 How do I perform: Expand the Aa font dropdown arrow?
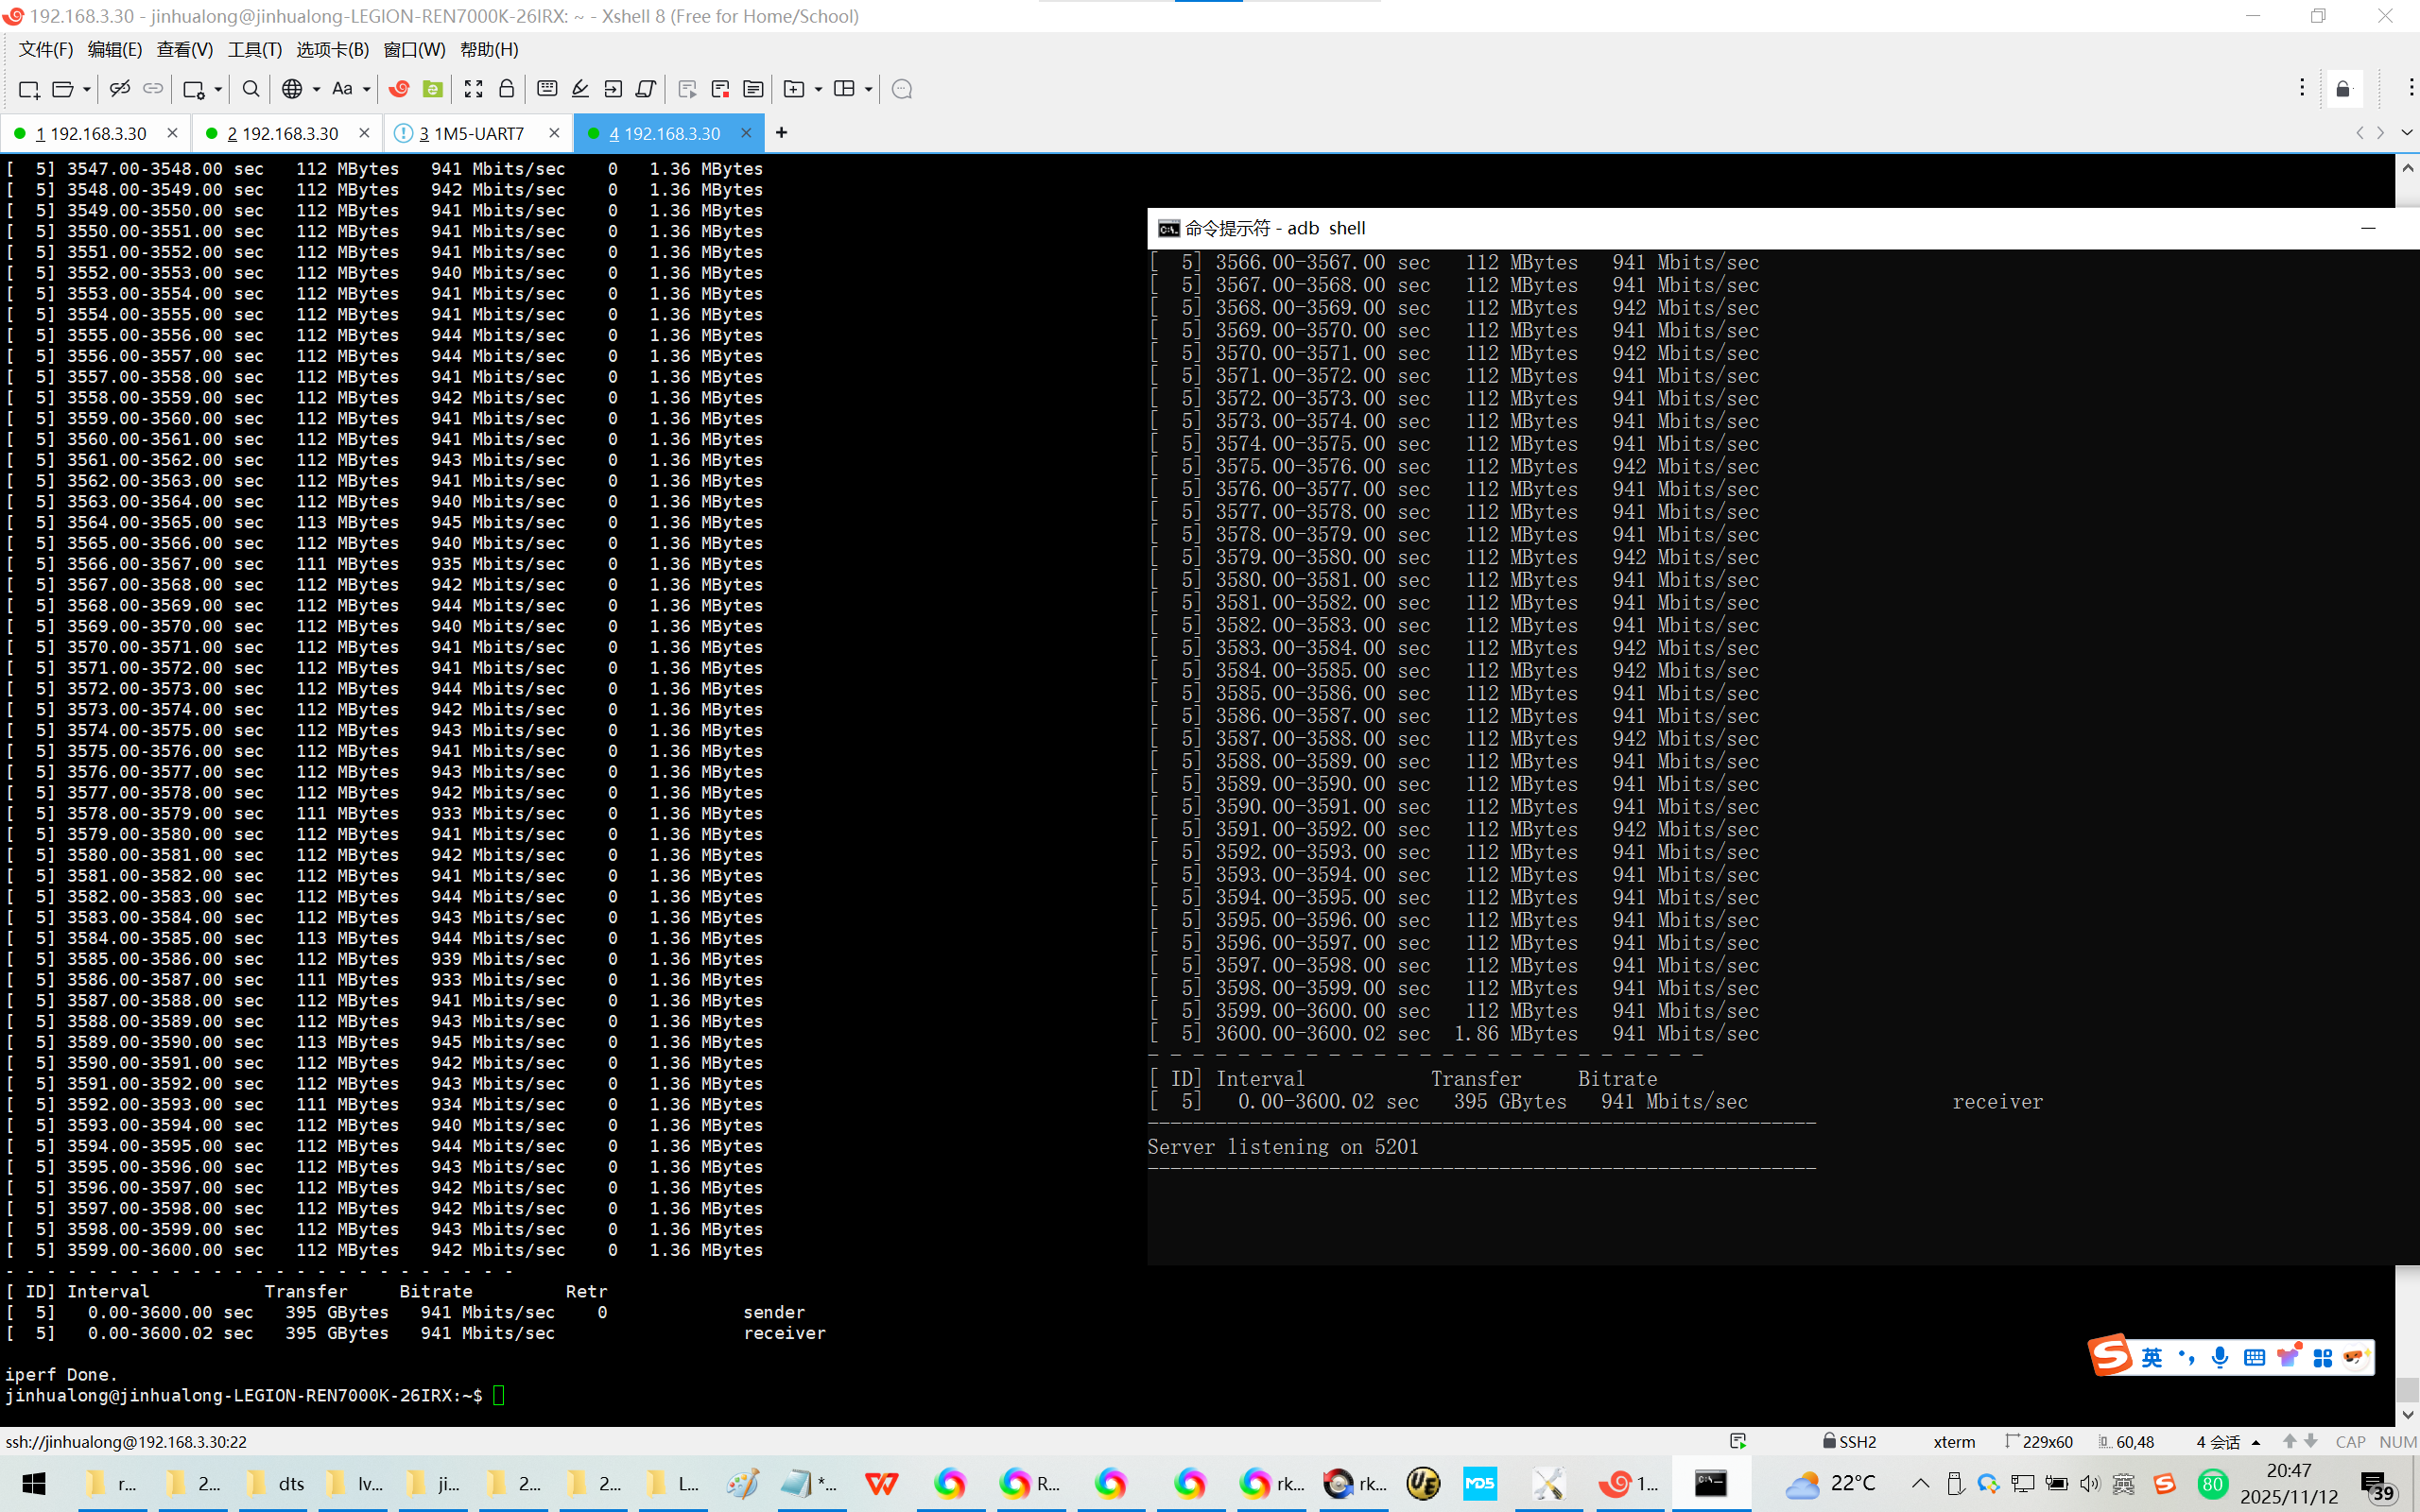pyautogui.click(x=367, y=89)
